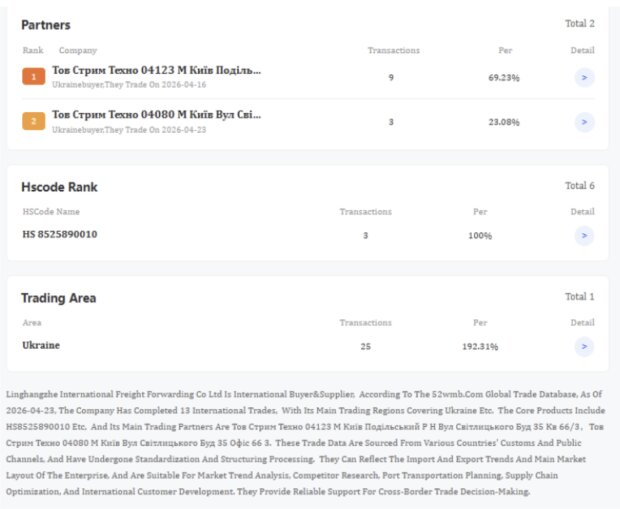
Task: Click Total 6 label in Hscode Rank
Action: (x=580, y=186)
